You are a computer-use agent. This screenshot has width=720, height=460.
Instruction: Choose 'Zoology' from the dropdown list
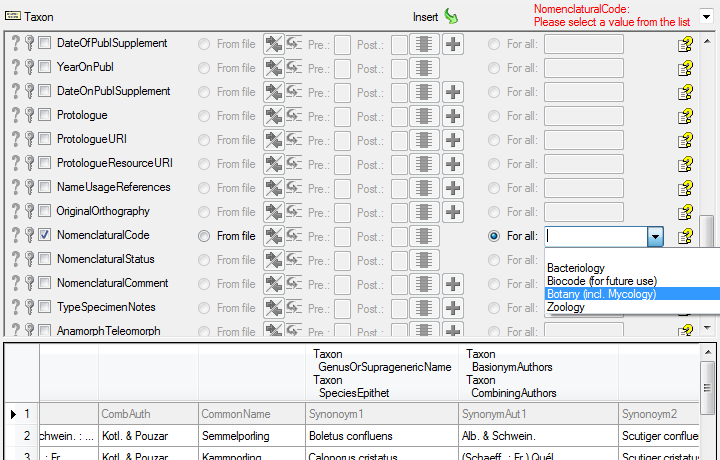pos(566,307)
